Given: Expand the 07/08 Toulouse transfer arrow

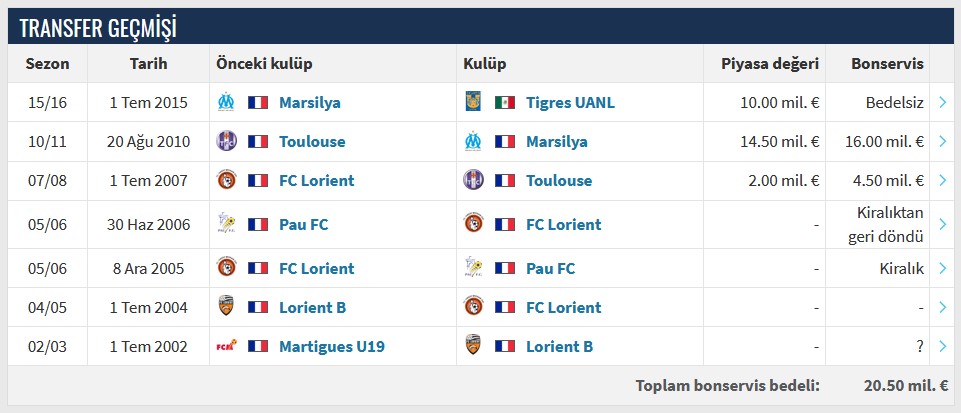Looking at the screenshot, I should 943,181.
